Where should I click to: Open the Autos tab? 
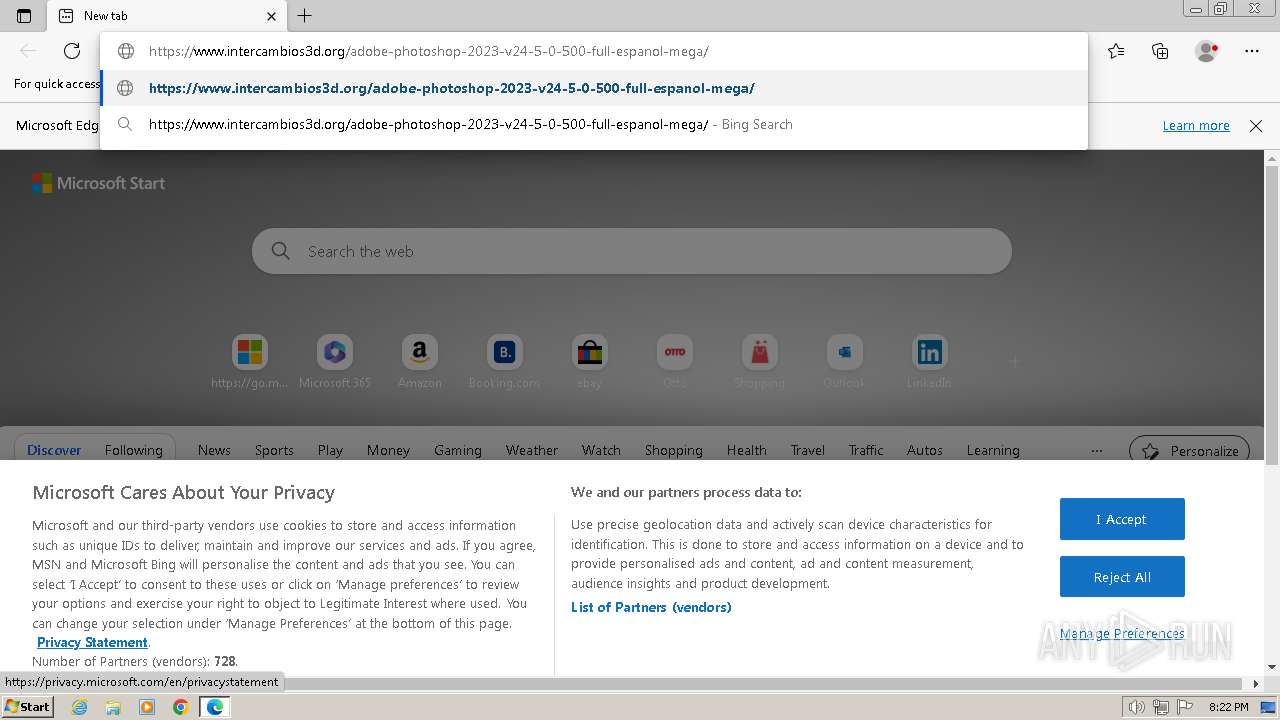(x=925, y=450)
